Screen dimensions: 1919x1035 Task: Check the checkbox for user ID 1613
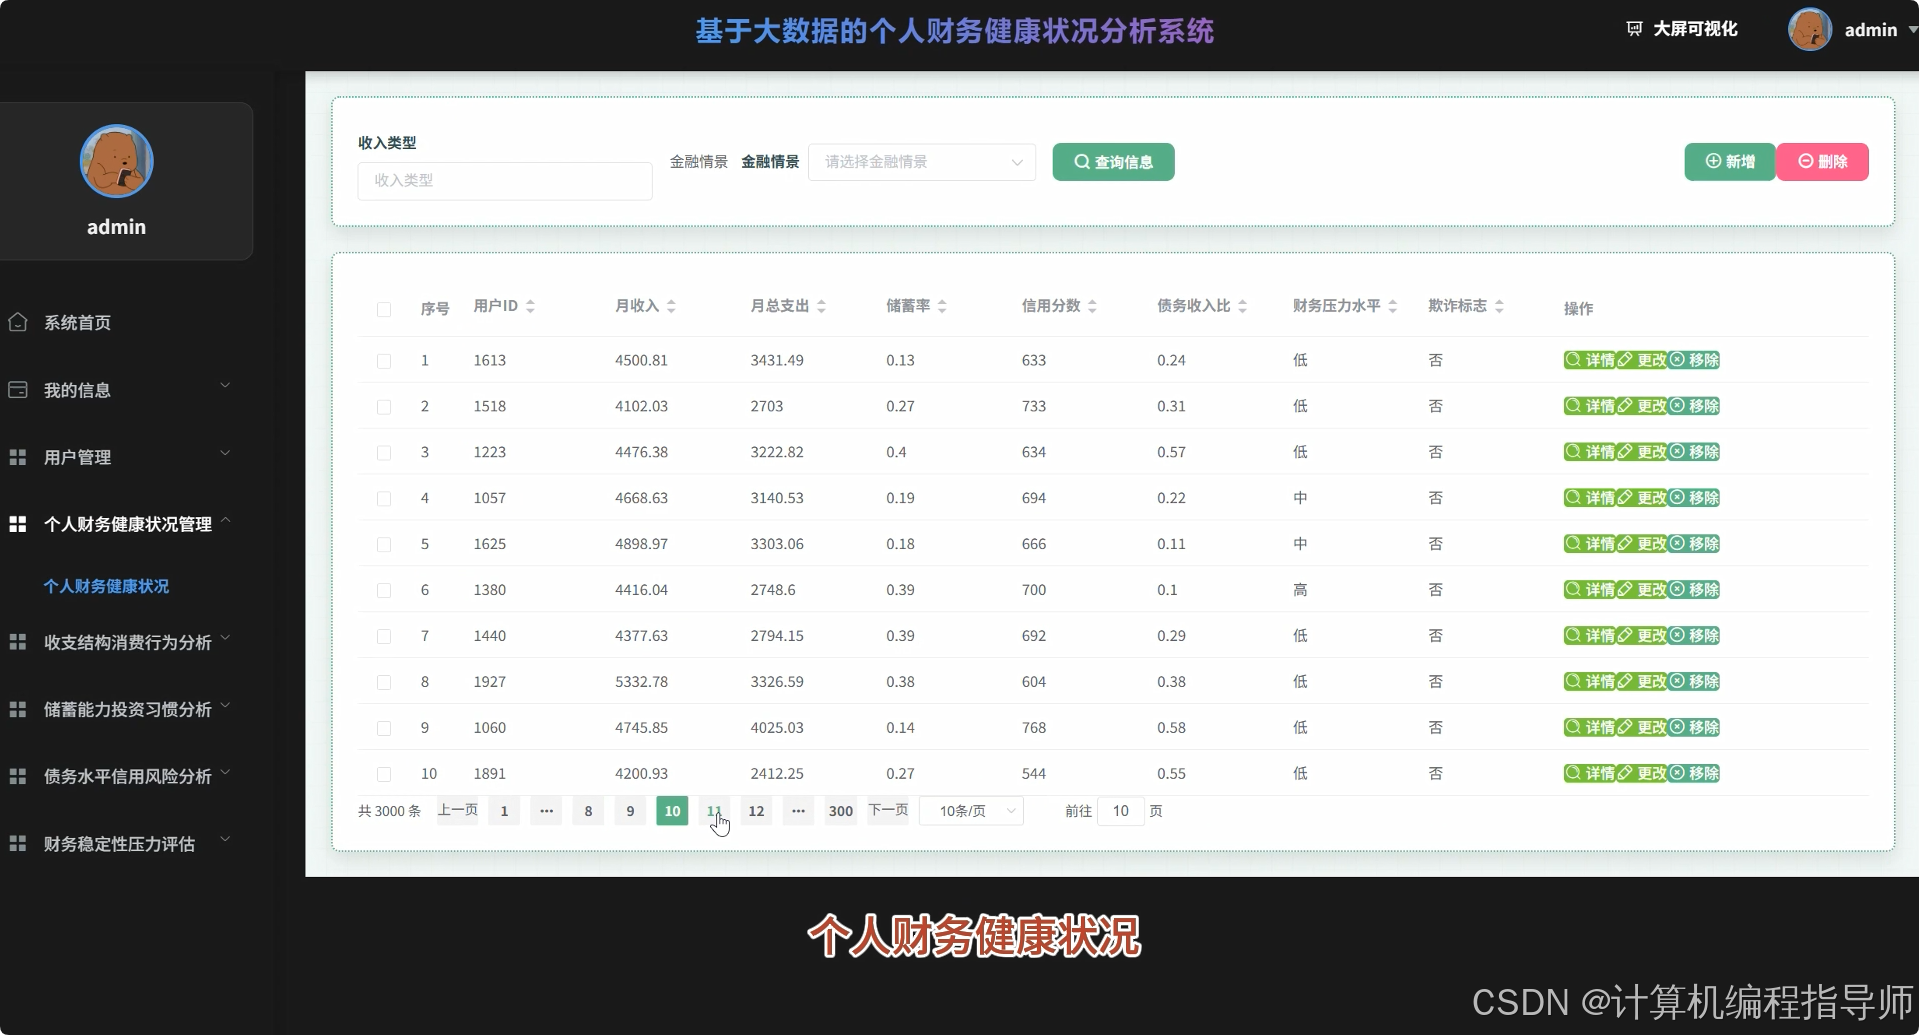384,360
